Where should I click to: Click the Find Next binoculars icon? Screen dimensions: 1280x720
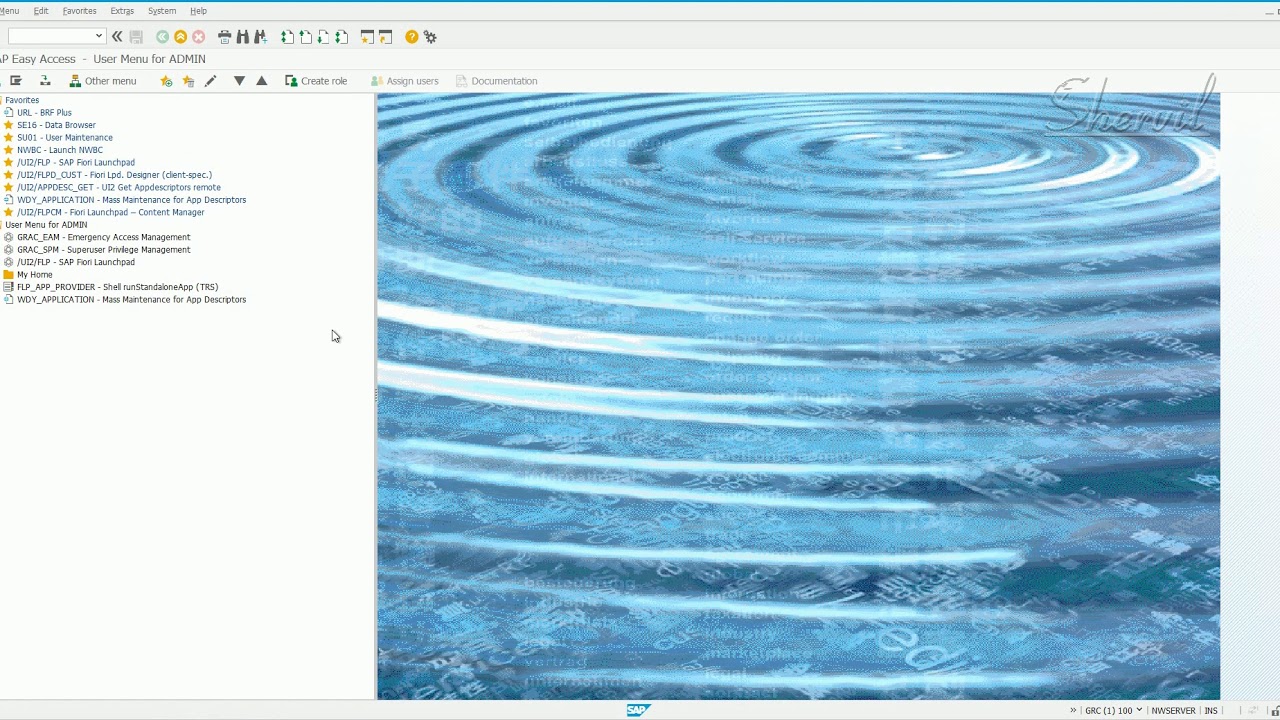(260, 37)
